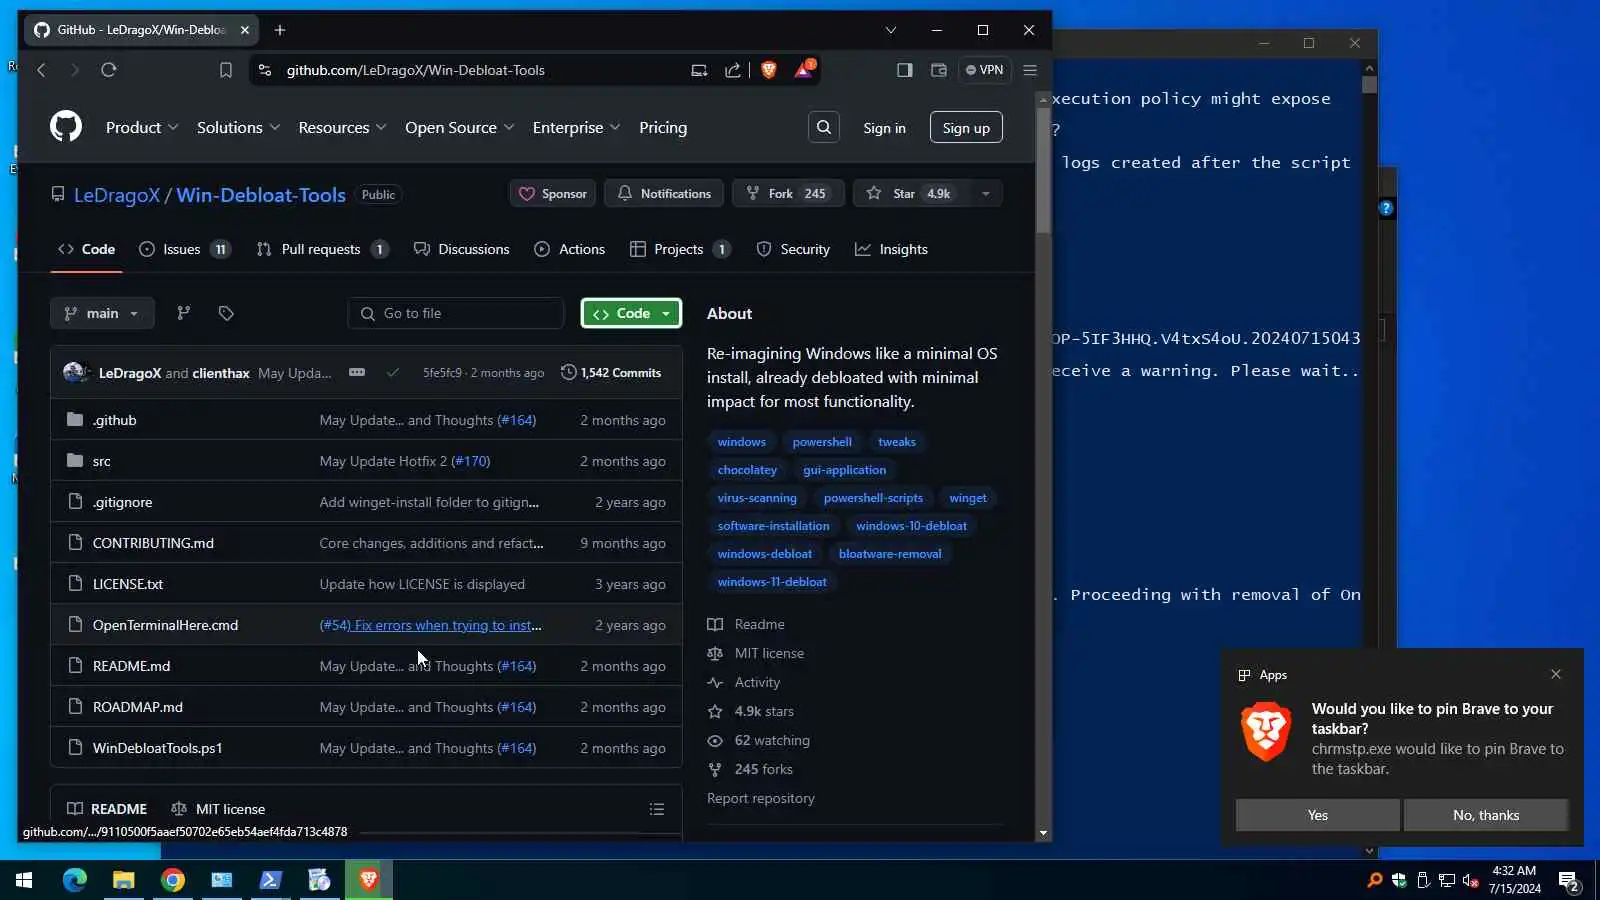Screen dimensions: 1600x900
Task: Reload the page in Brave
Action: [109, 70]
